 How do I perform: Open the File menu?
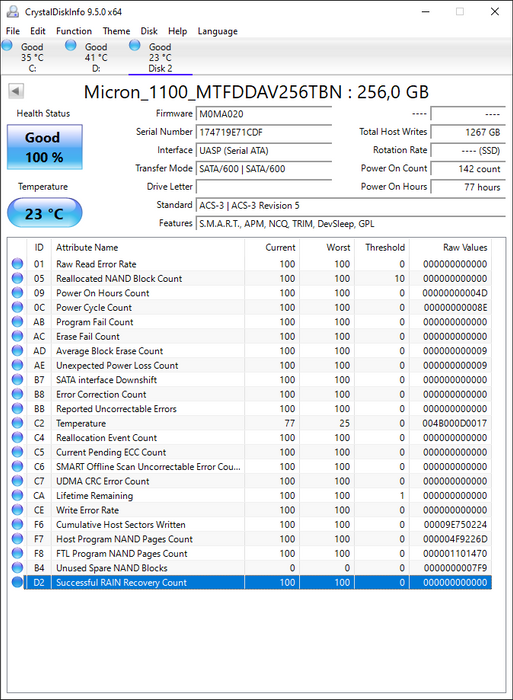tap(13, 31)
